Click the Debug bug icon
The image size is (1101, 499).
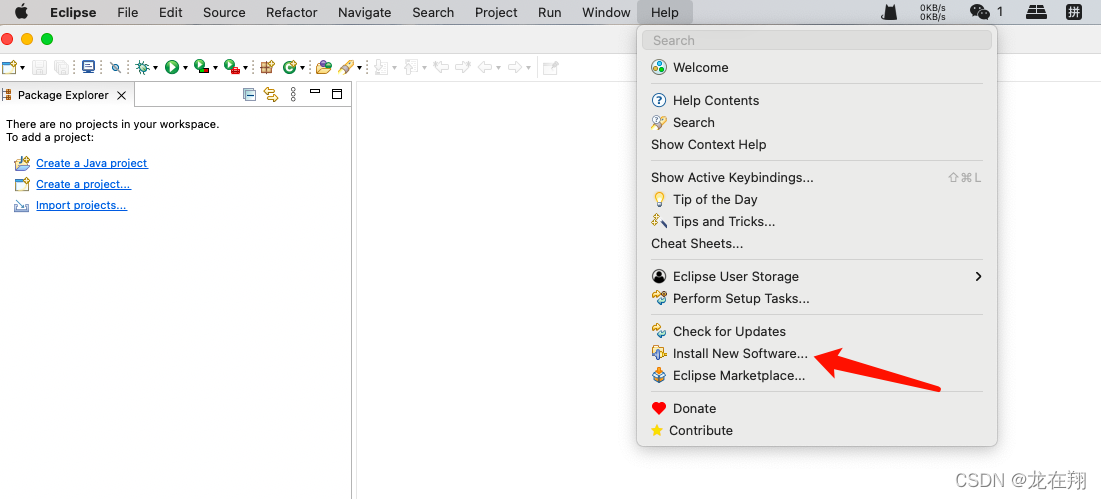click(143, 67)
